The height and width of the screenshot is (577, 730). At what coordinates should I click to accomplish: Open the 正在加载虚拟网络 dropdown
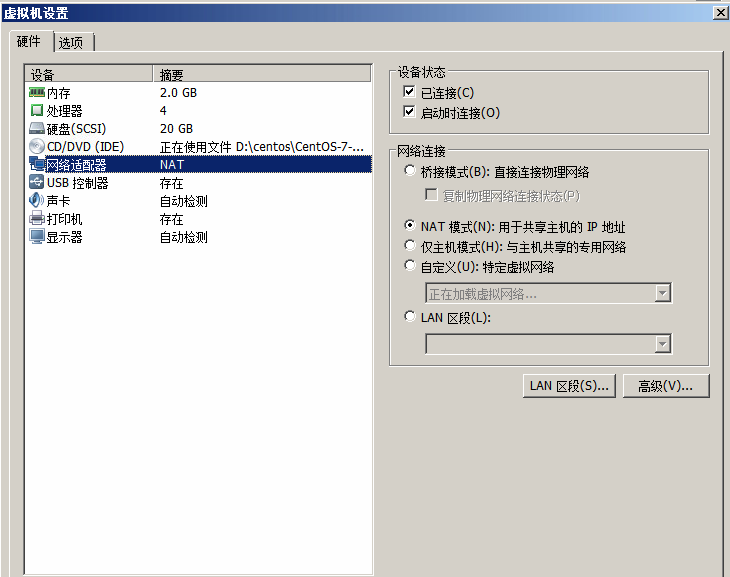coord(548,293)
